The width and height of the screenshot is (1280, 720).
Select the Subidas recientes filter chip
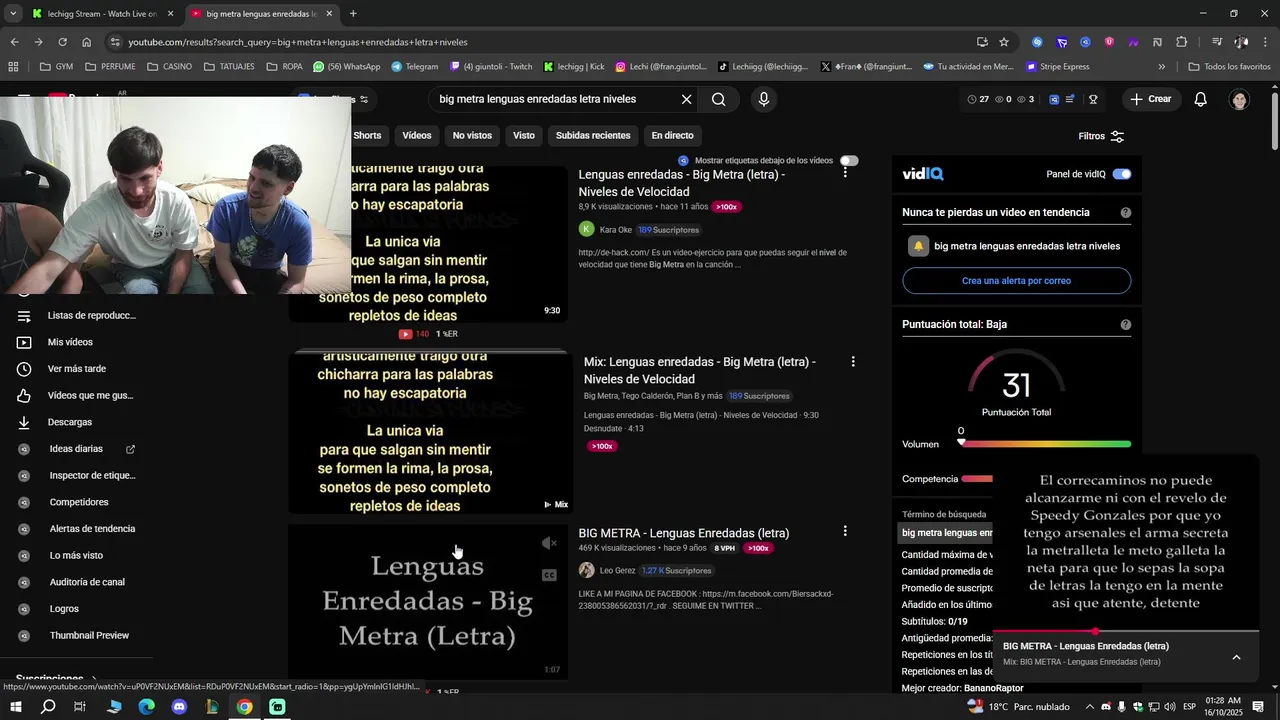point(593,136)
